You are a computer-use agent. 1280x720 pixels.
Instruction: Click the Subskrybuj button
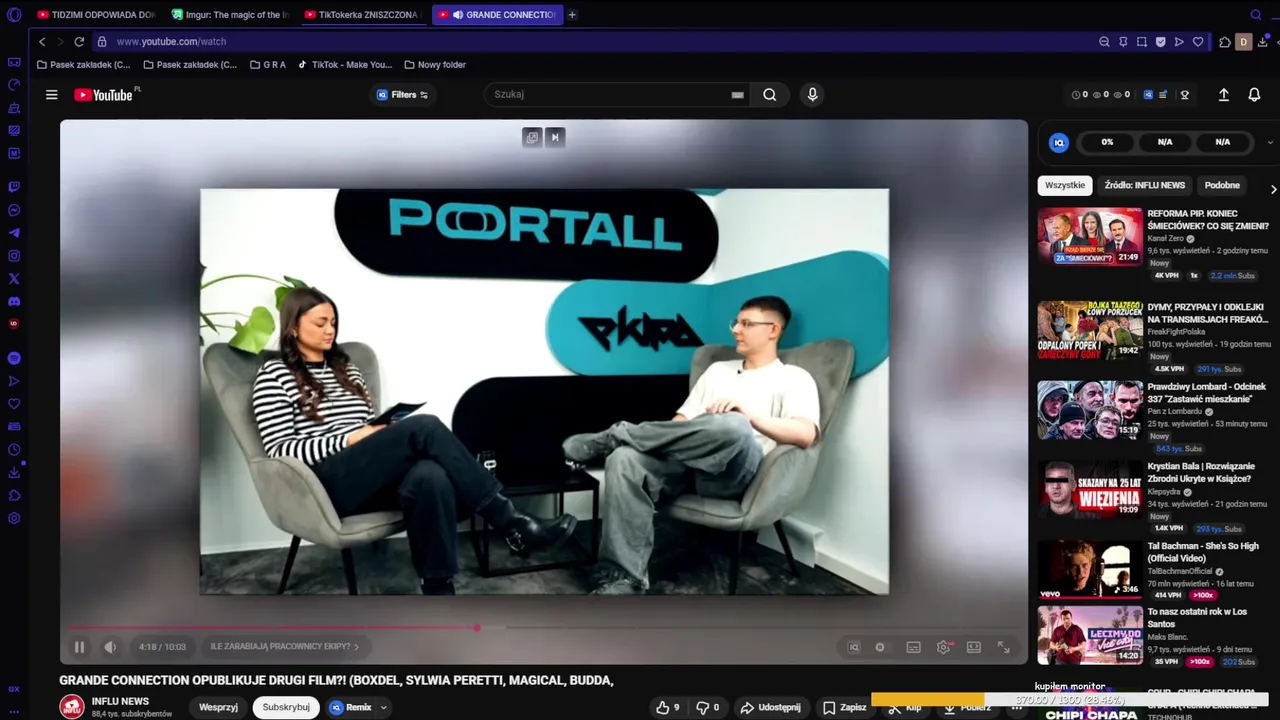pyautogui.click(x=286, y=707)
